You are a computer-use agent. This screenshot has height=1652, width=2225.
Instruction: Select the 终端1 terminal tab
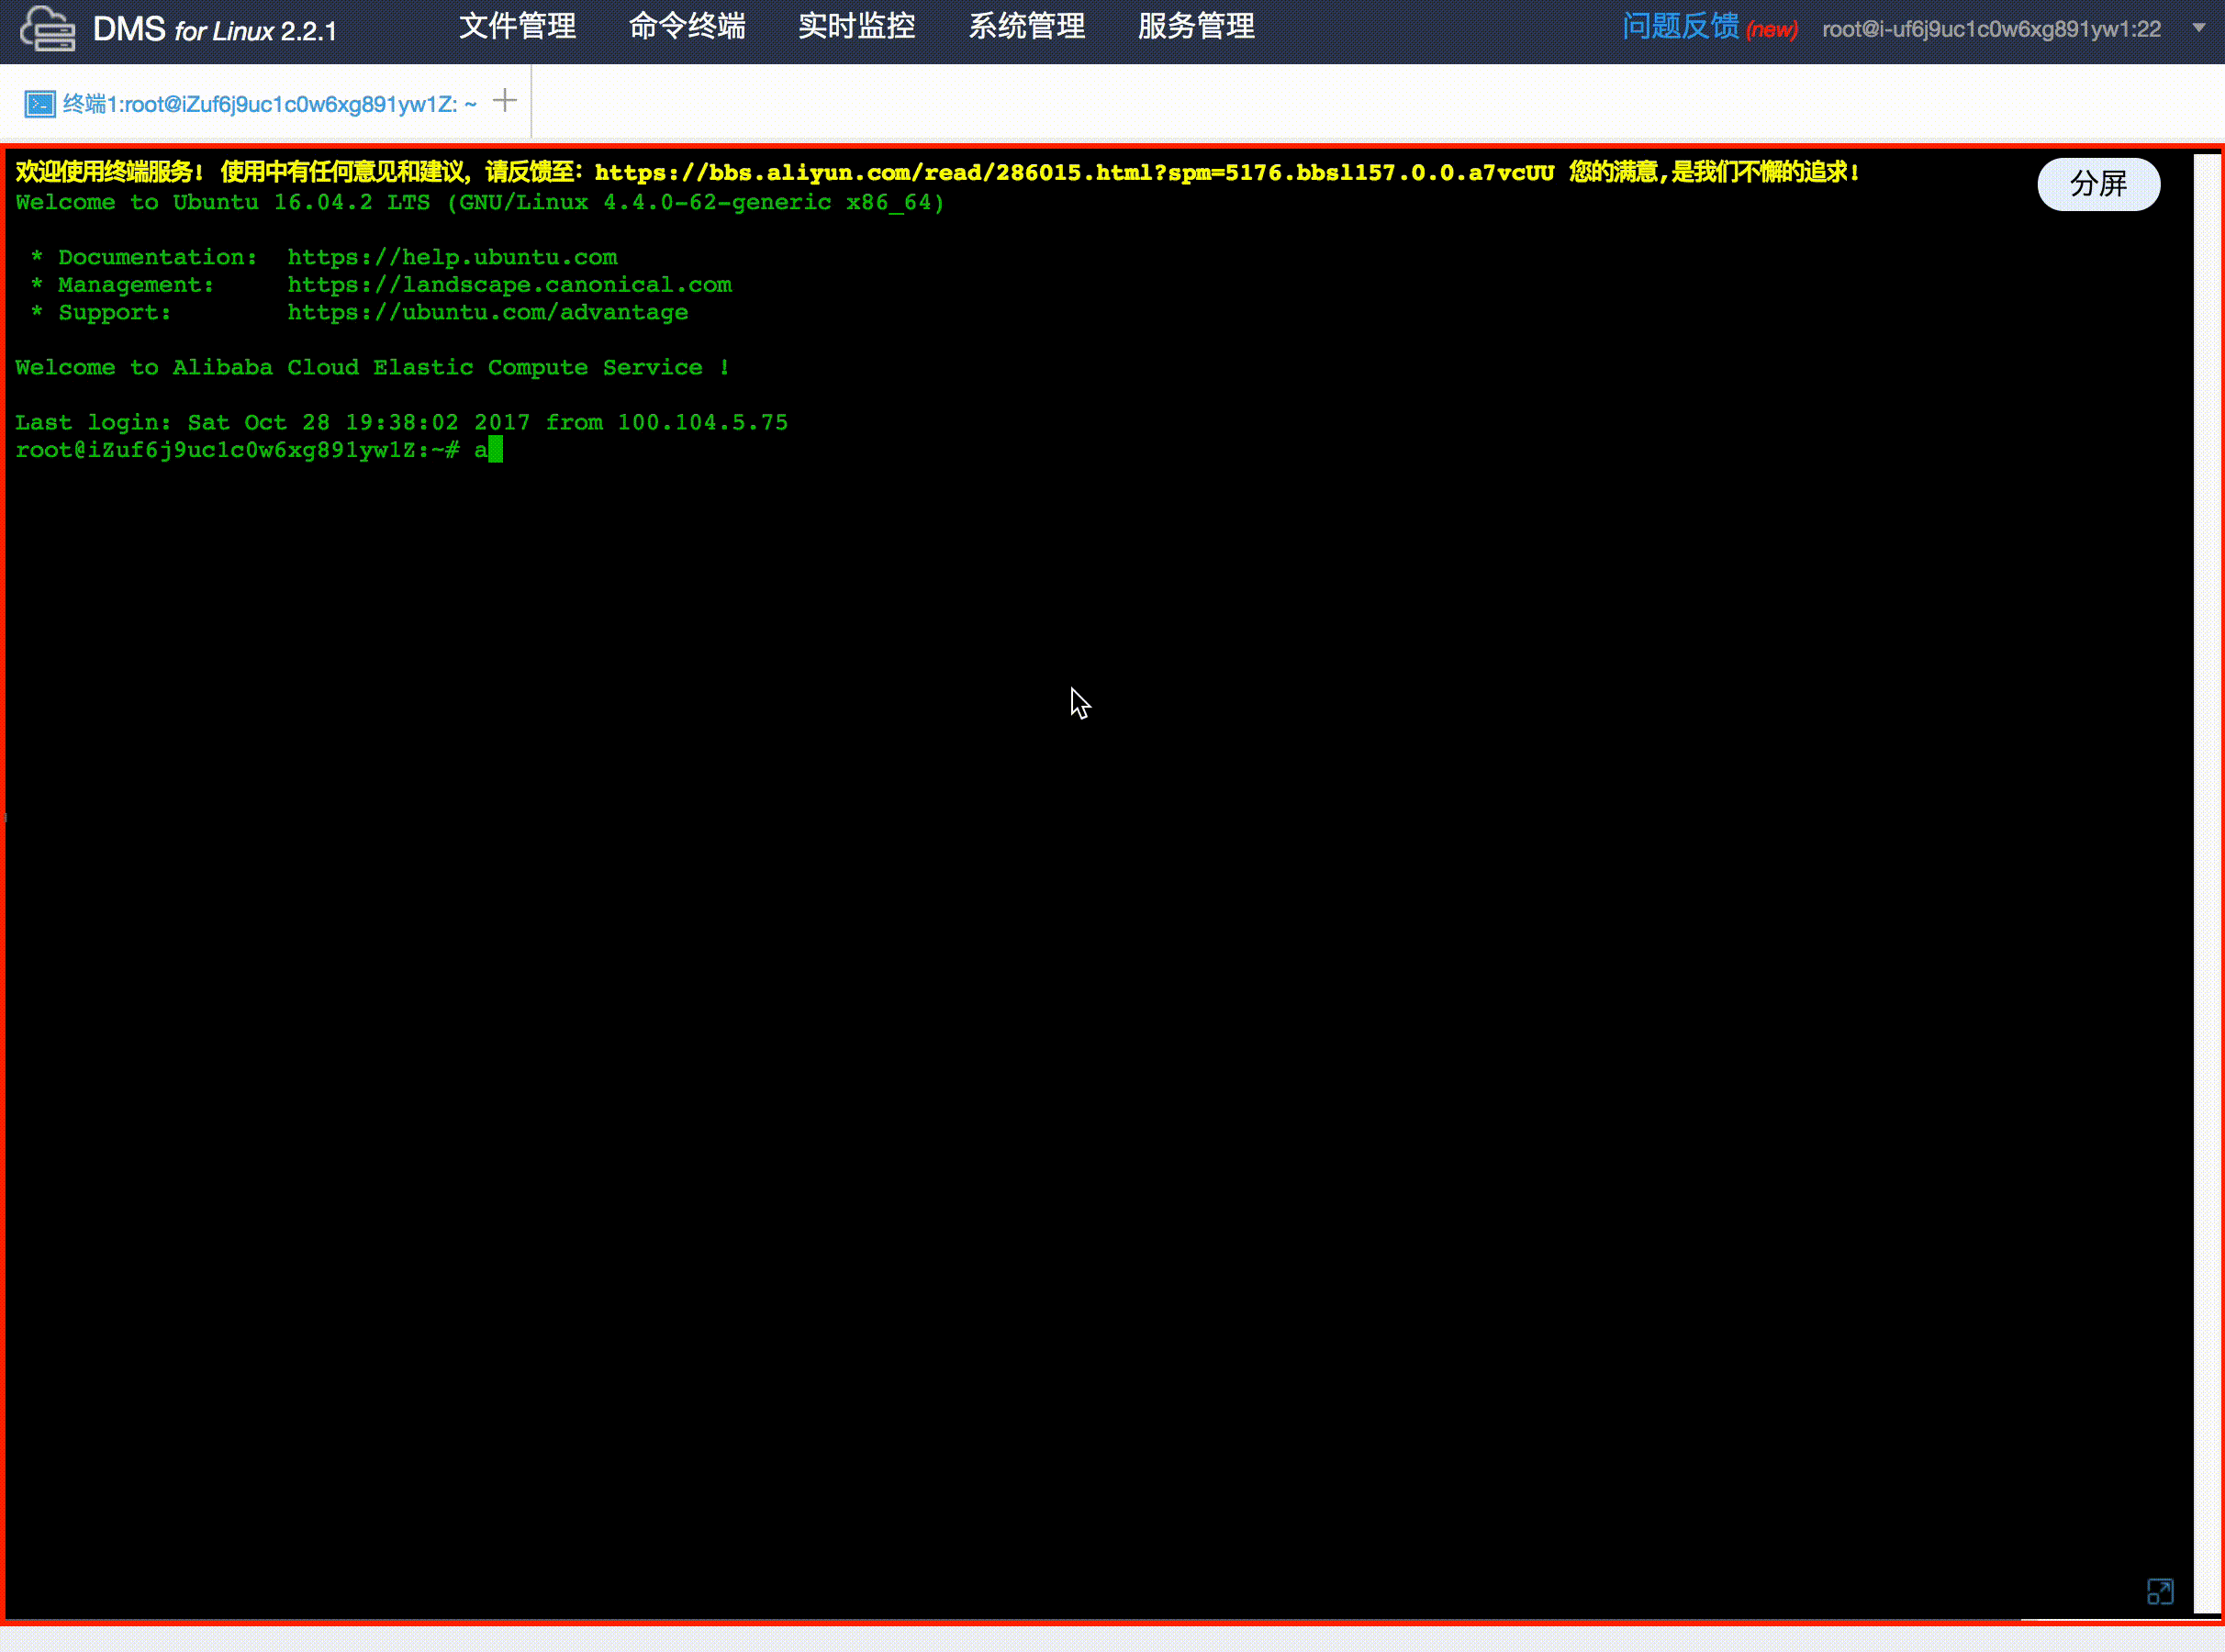[269, 104]
